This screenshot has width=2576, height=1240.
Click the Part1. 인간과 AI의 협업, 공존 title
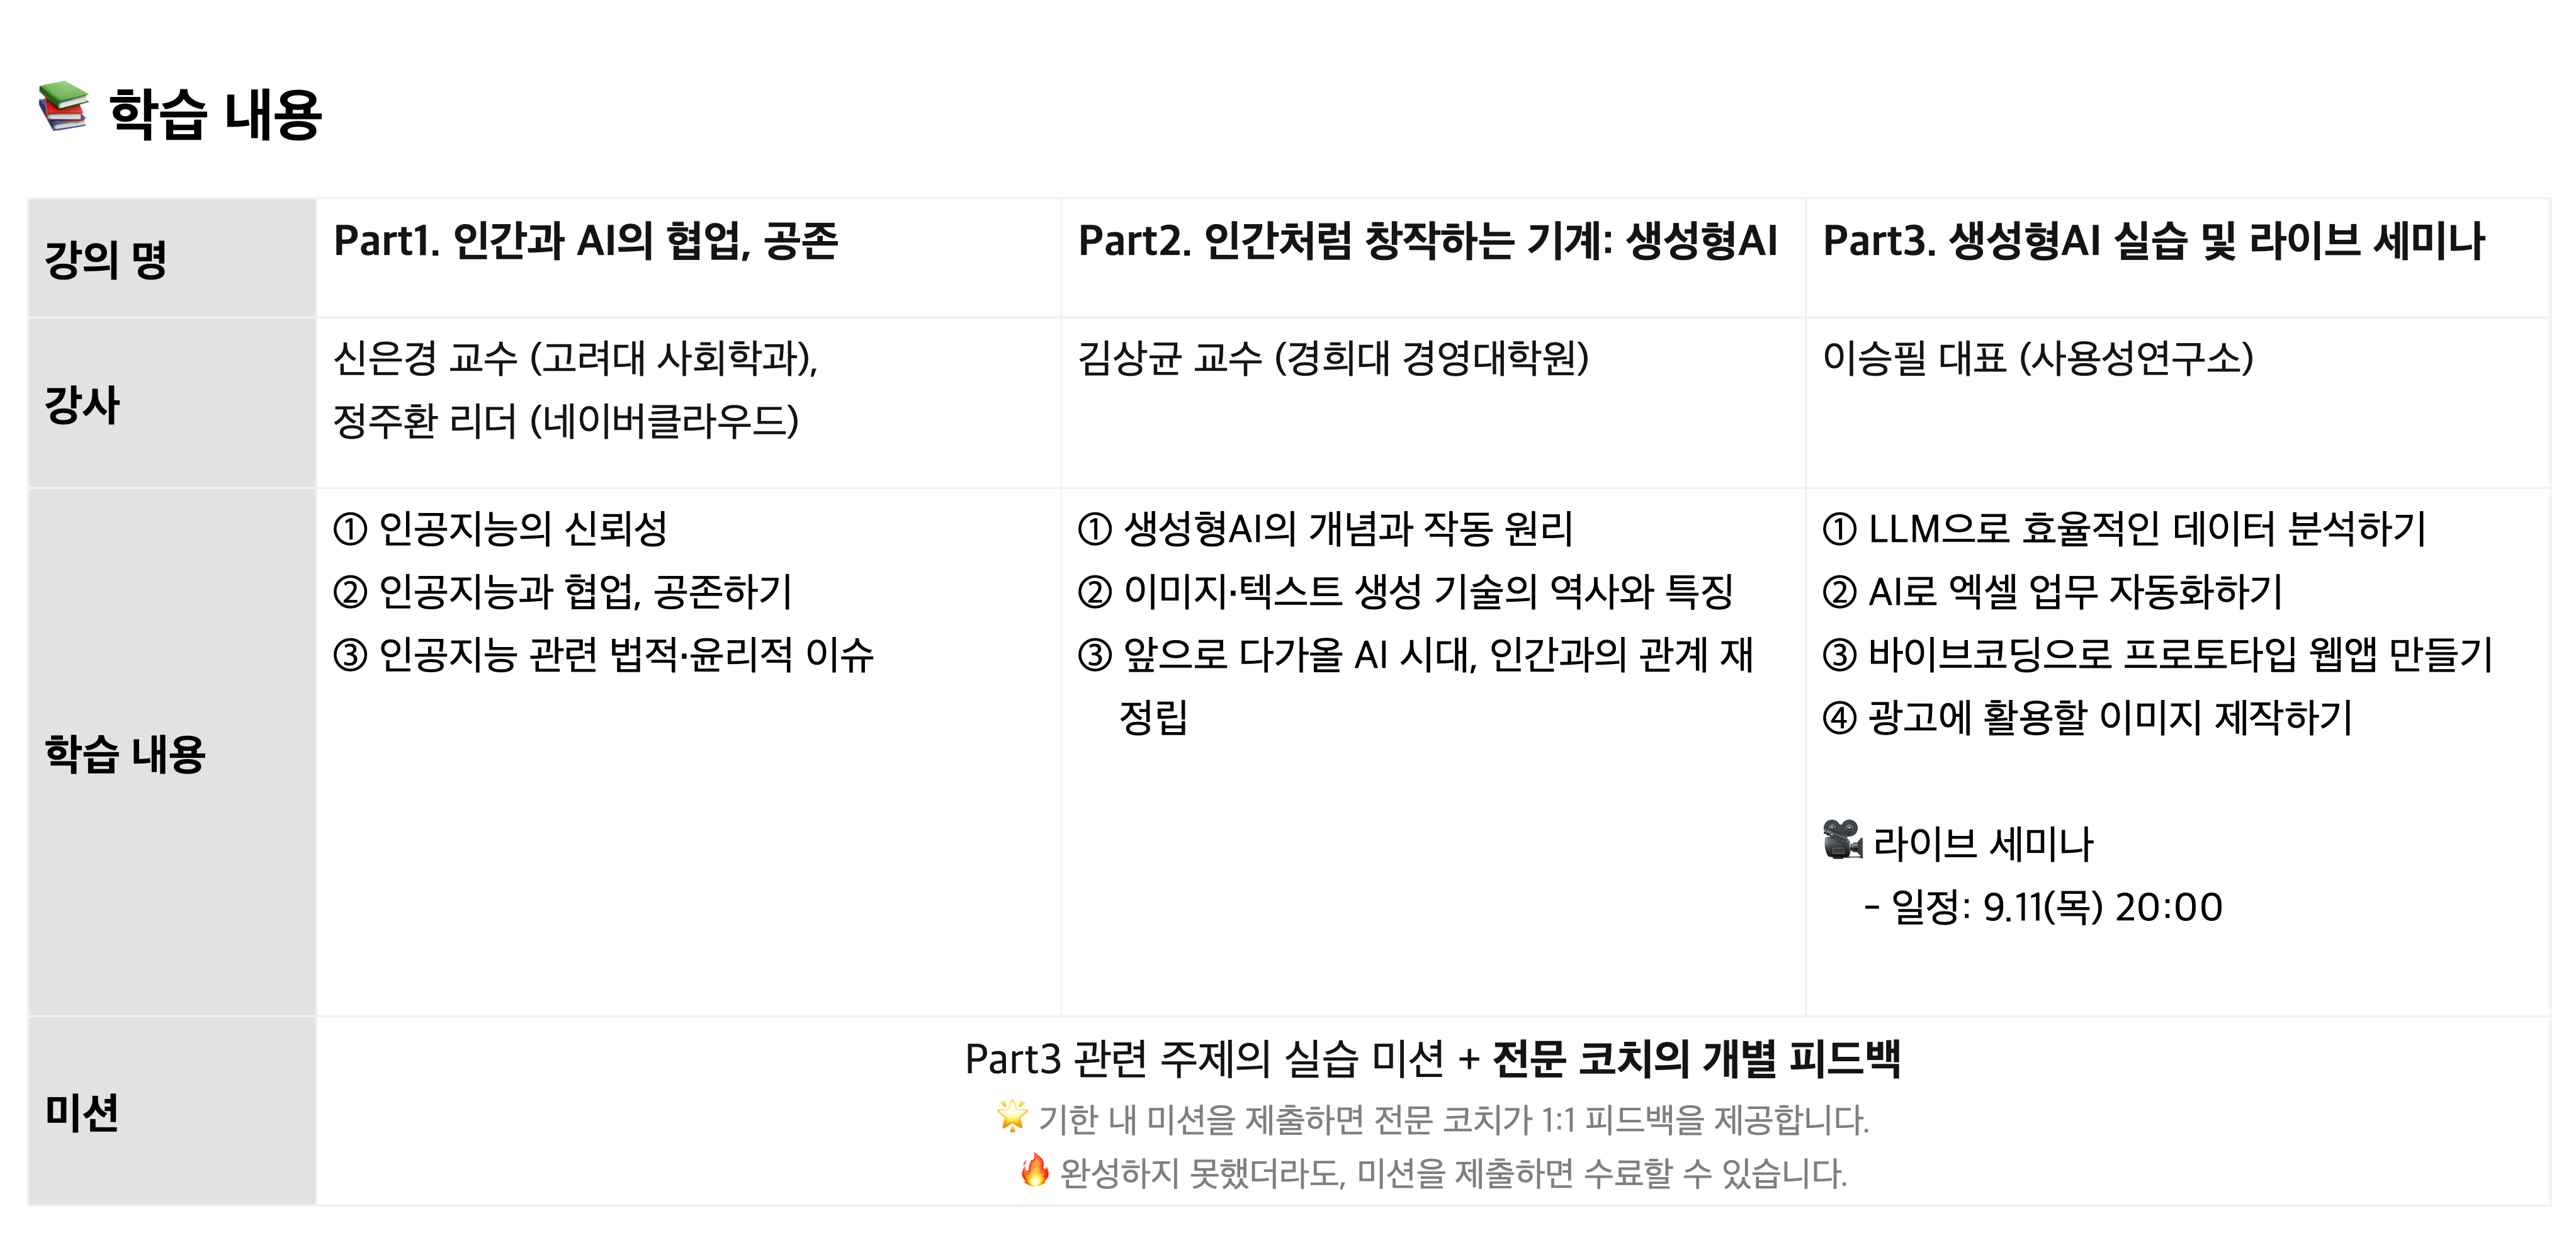point(586,241)
